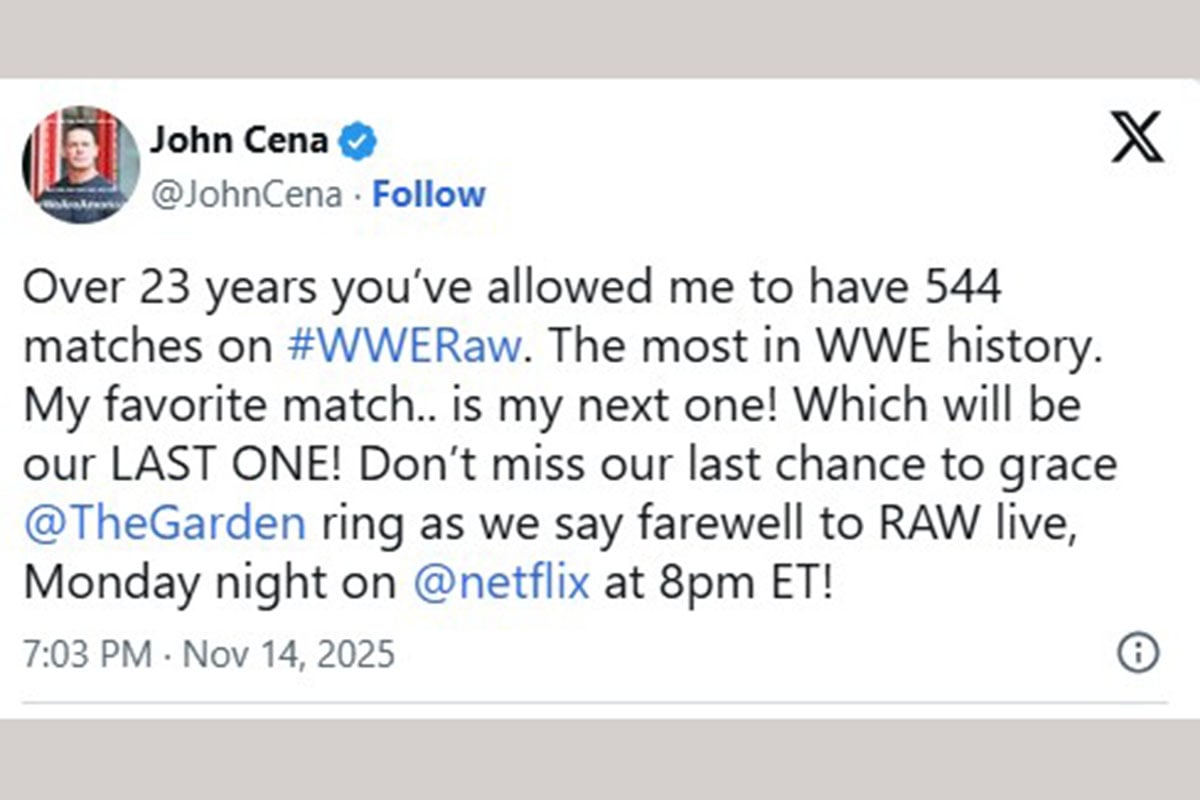
Task: Select the verified badge next to the name
Action: click(356, 141)
